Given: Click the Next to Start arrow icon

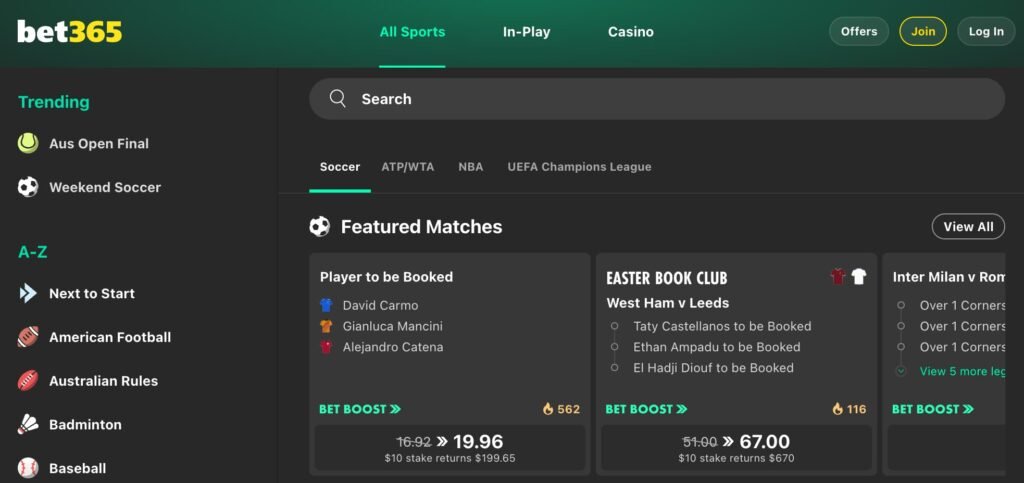Looking at the screenshot, I should 28,294.
